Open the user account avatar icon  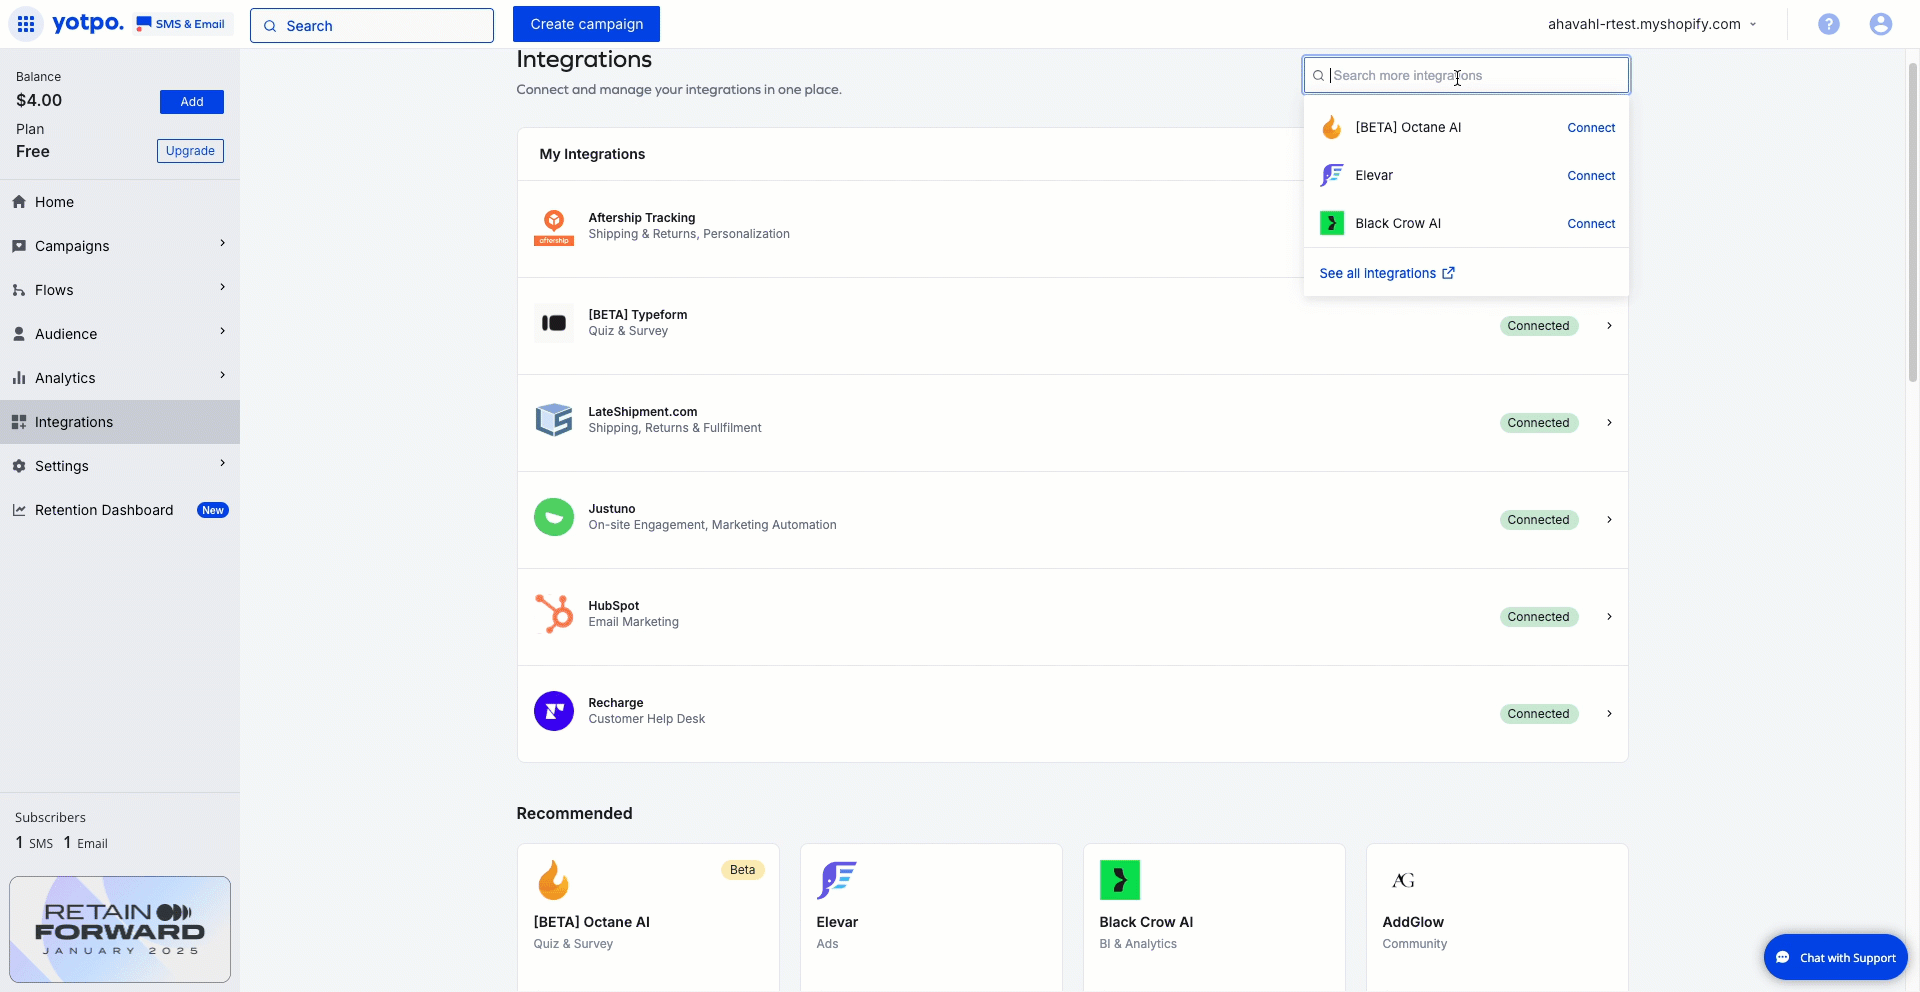pyautogui.click(x=1880, y=24)
